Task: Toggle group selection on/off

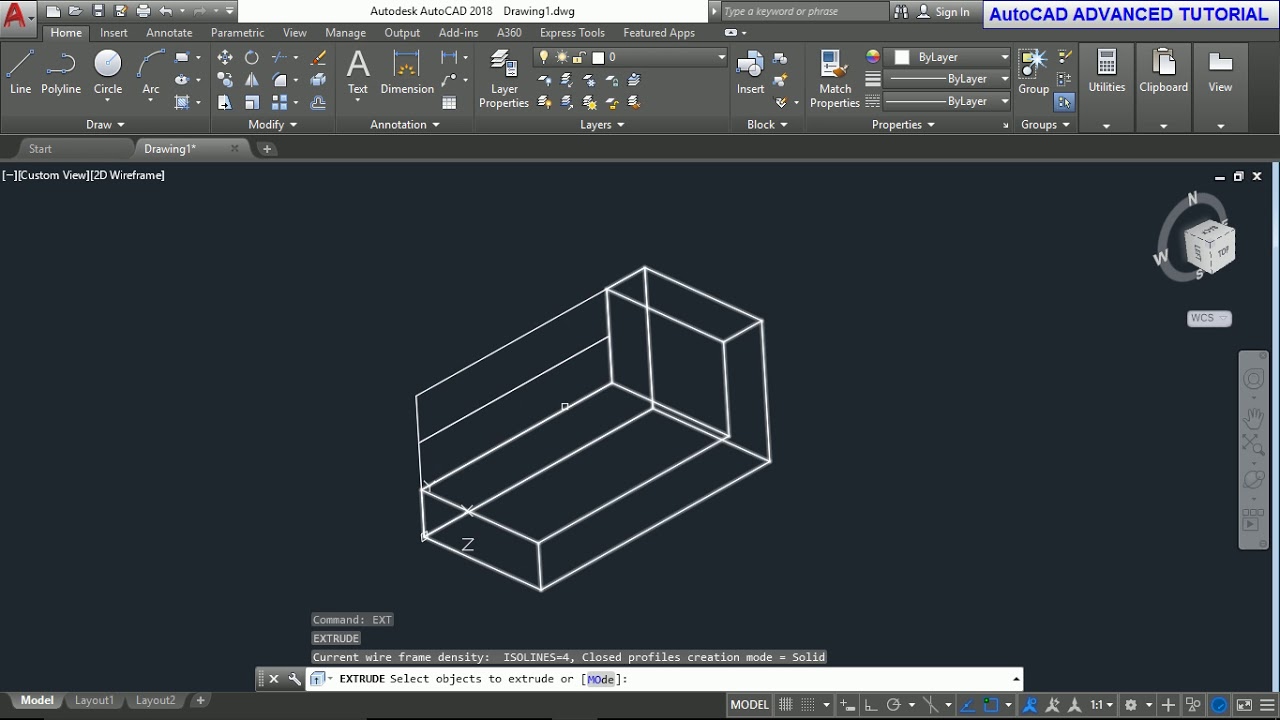Action: pos(1064,102)
